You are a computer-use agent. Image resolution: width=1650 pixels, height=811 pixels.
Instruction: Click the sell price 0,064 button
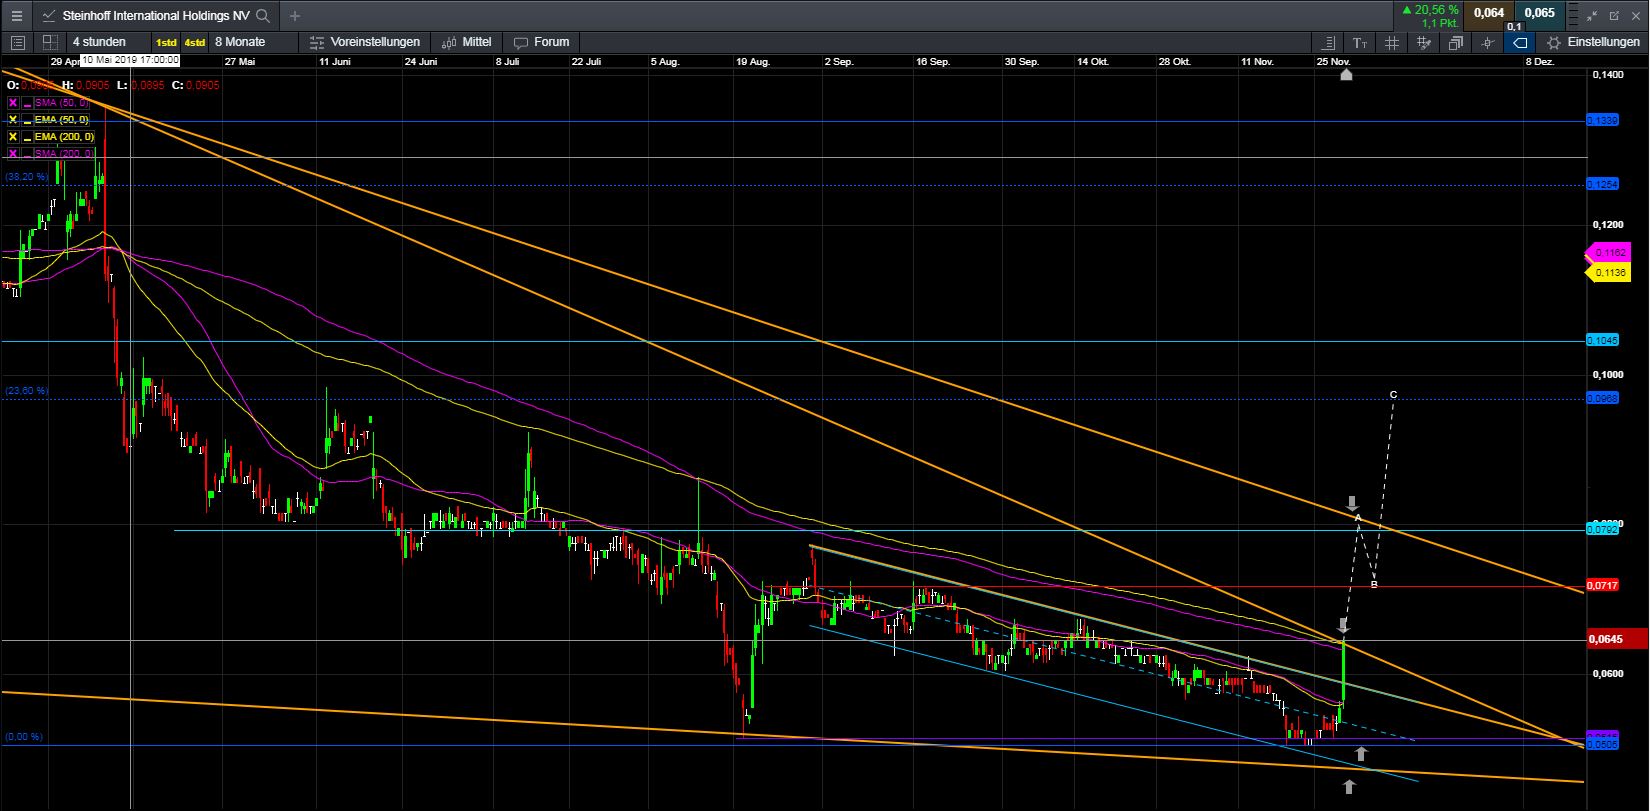(x=1489, y=13)
